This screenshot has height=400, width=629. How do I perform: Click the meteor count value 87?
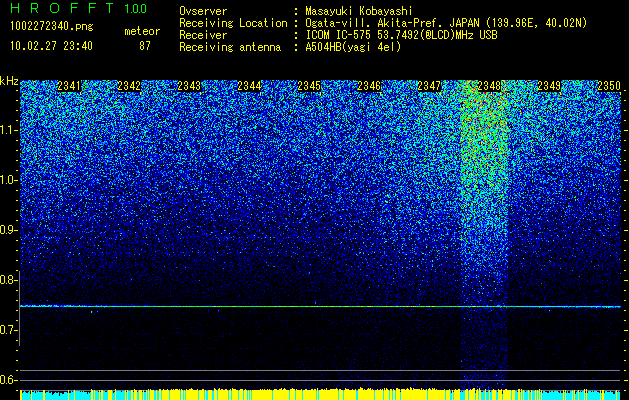tap(145, 46)
